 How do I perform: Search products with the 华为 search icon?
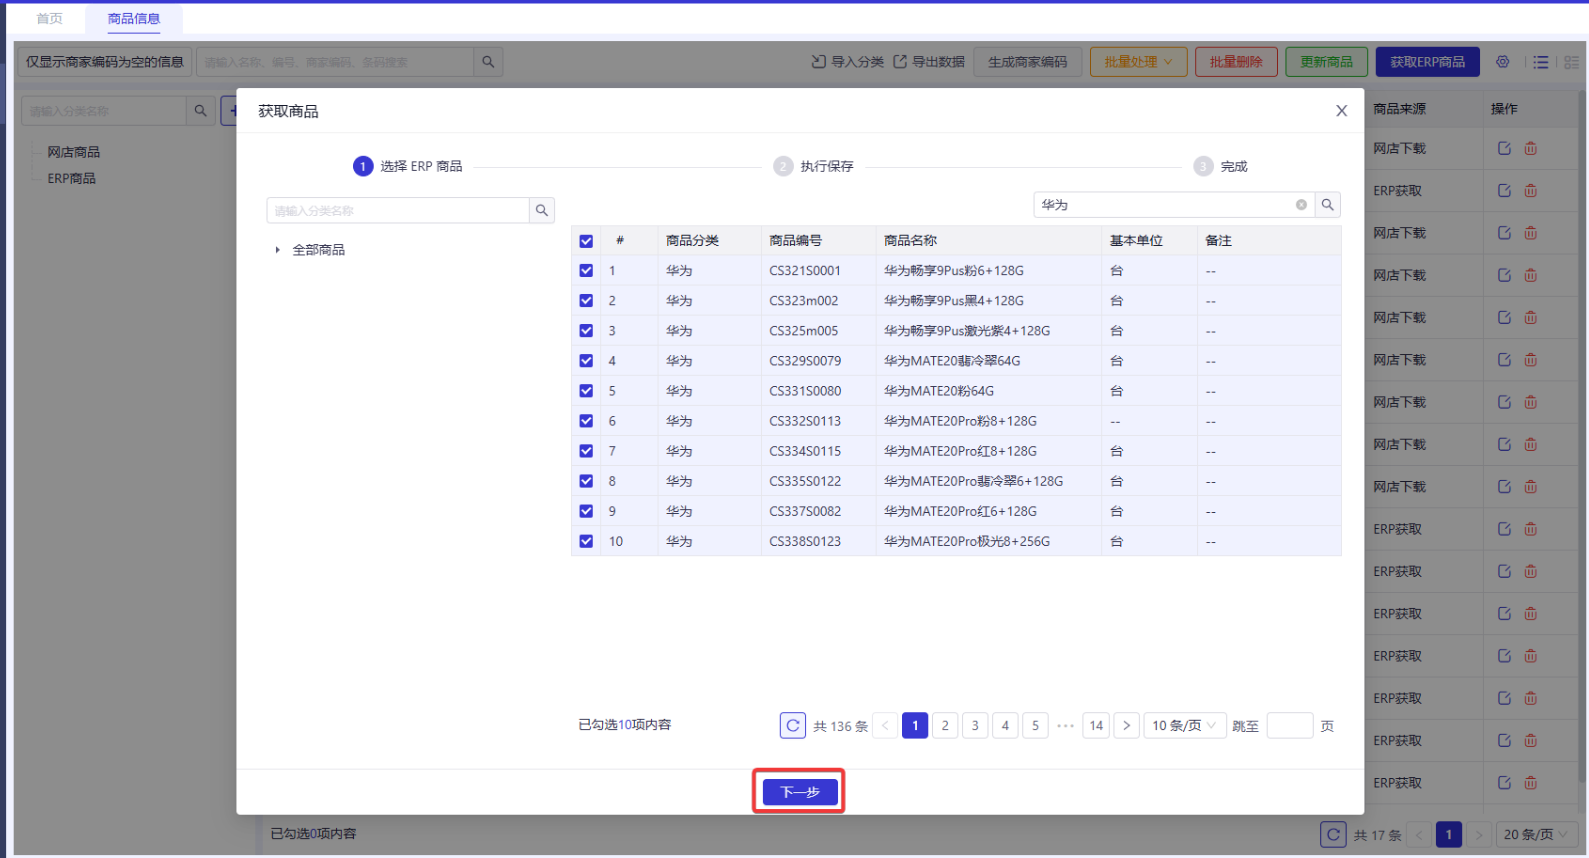(1327, 205)
